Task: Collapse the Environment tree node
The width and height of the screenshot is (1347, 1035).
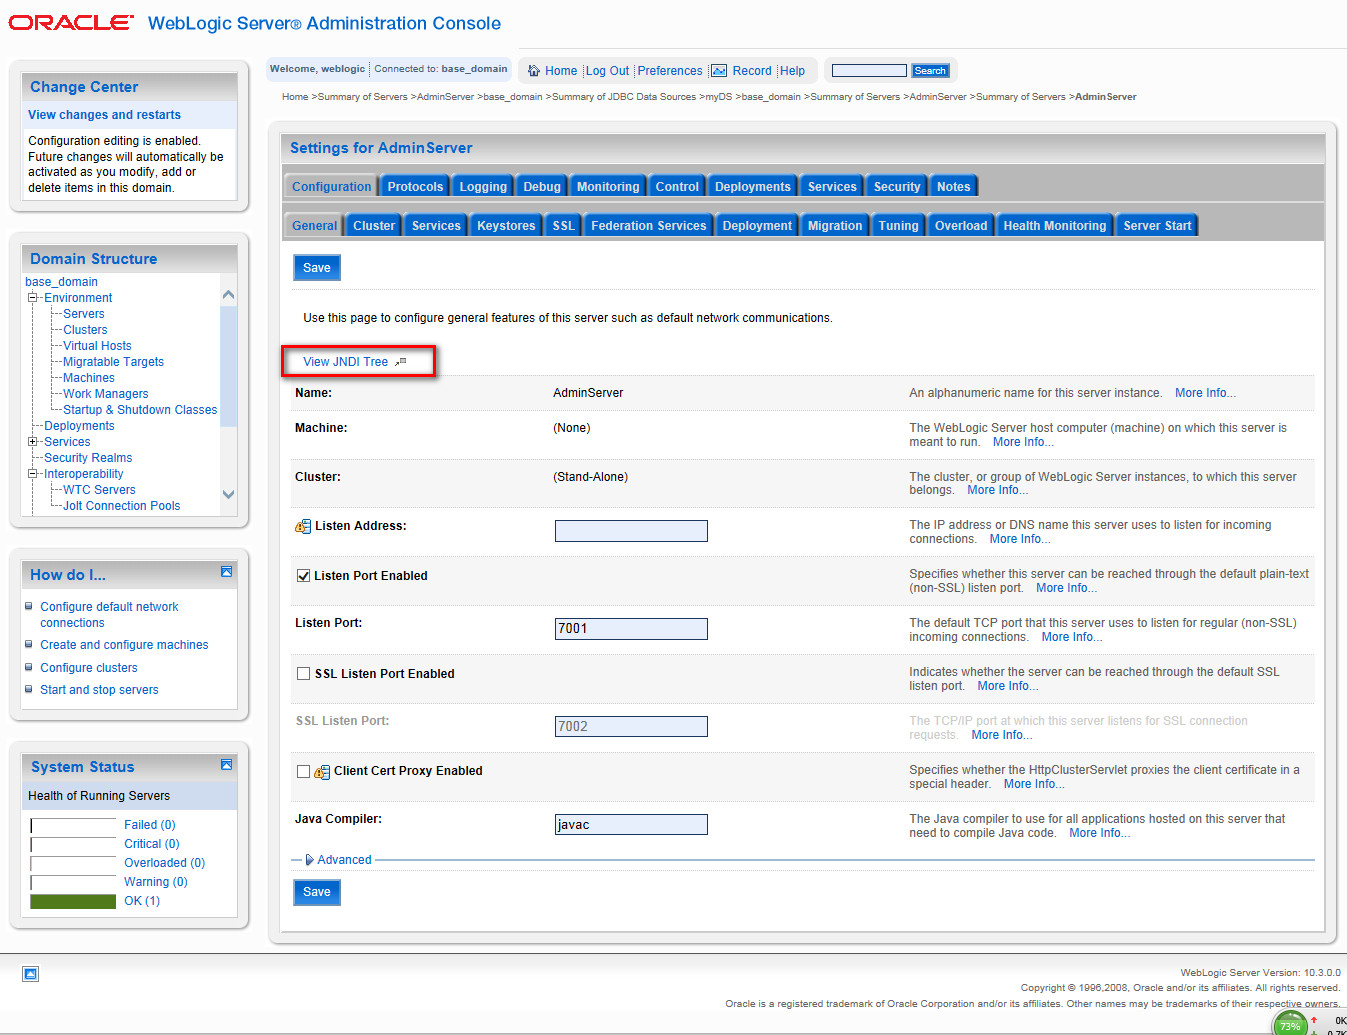Action: [33, 298]
